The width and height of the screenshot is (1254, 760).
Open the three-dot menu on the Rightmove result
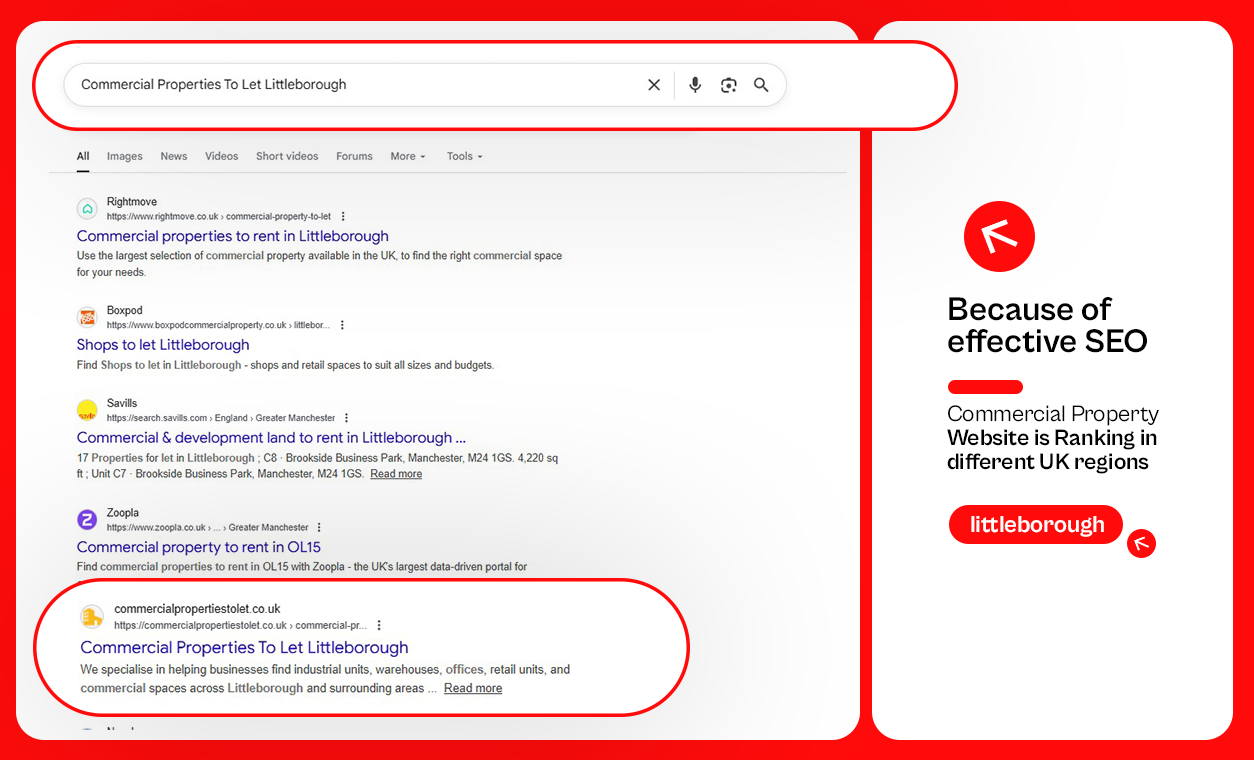[343, 216]
